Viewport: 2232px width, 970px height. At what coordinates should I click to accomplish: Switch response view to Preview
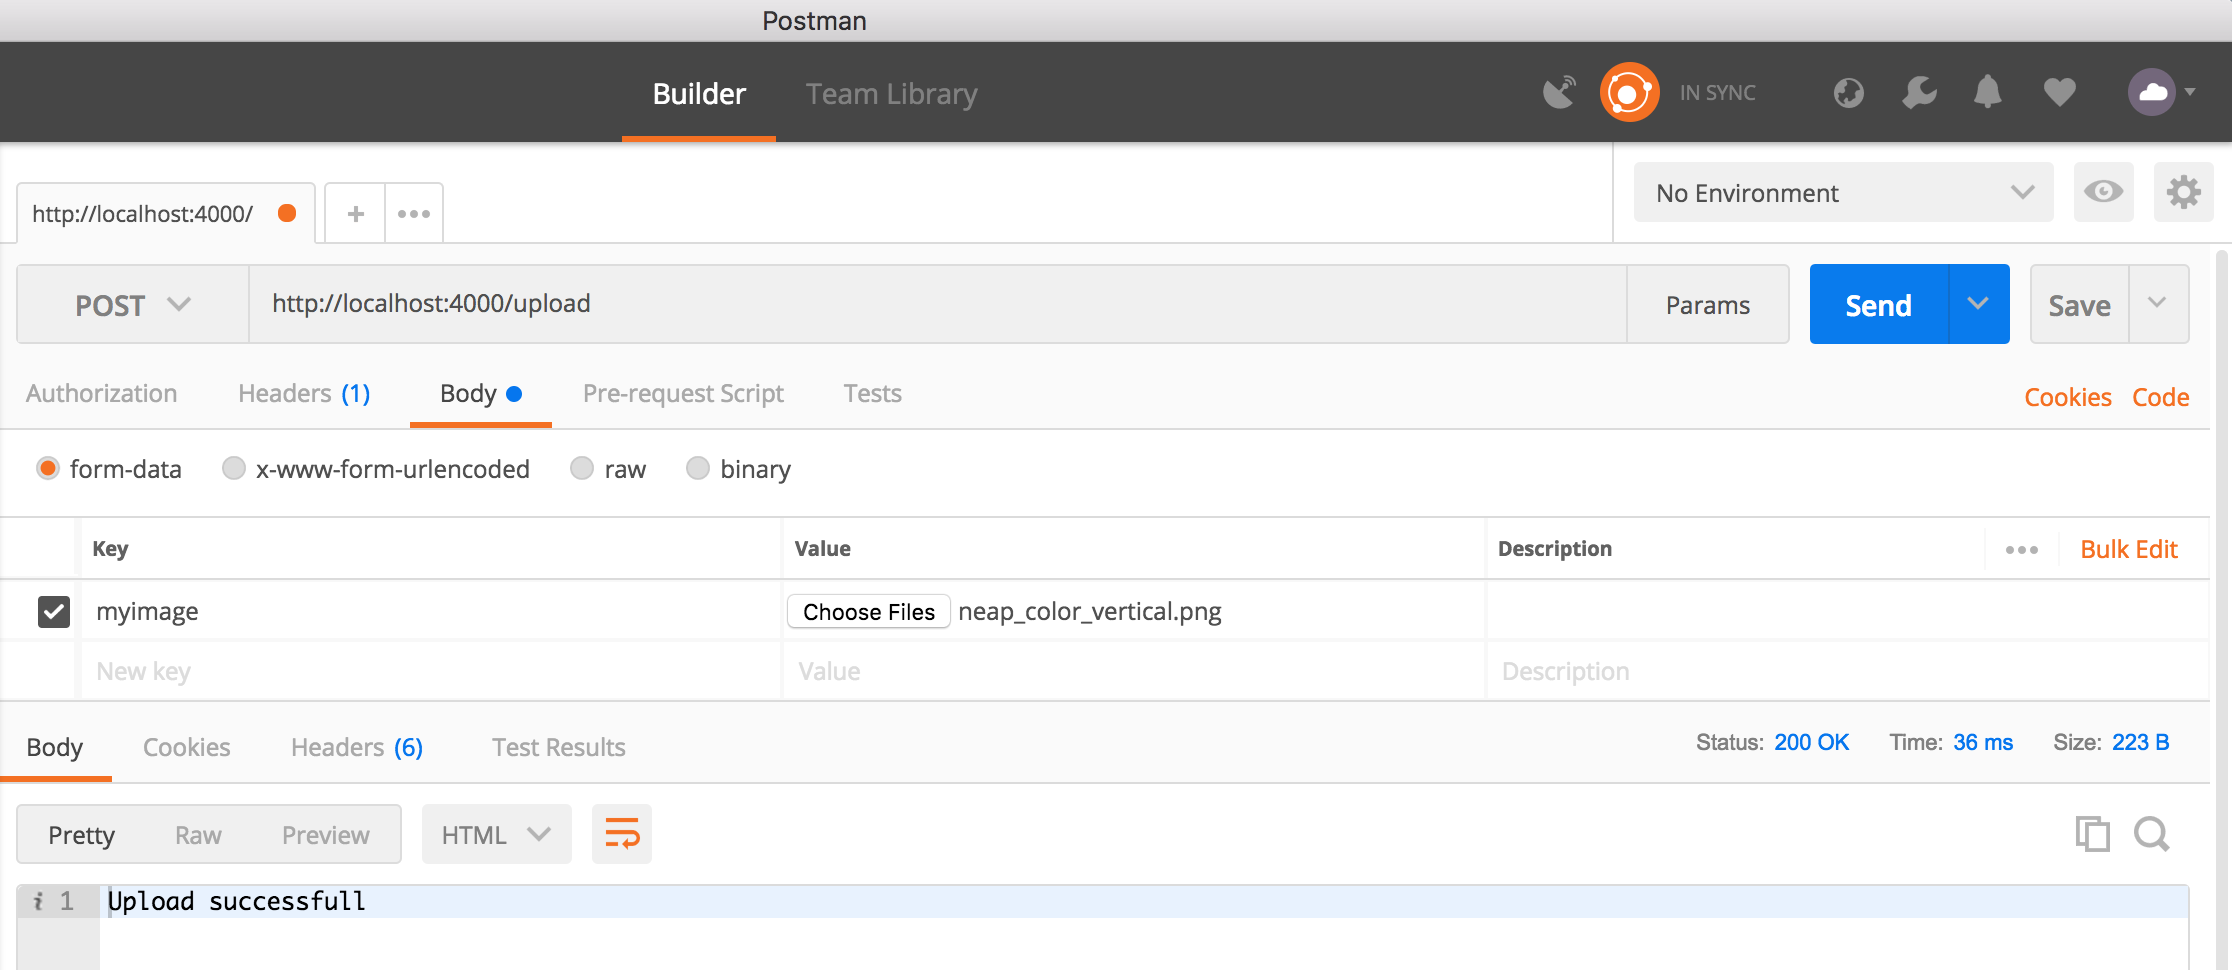coord(326,834)
